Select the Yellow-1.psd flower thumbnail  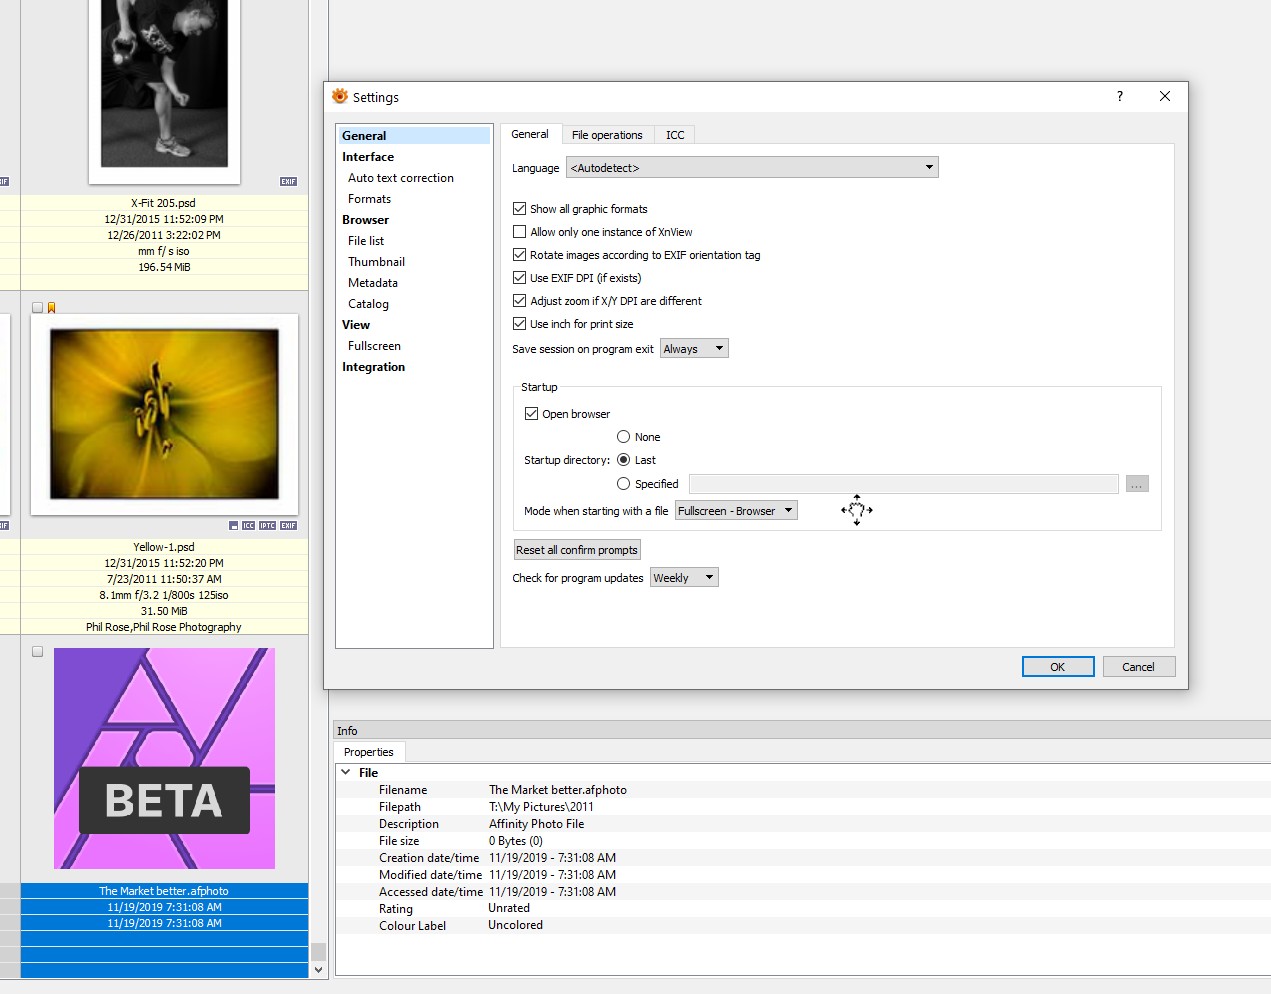coord(164,414)
